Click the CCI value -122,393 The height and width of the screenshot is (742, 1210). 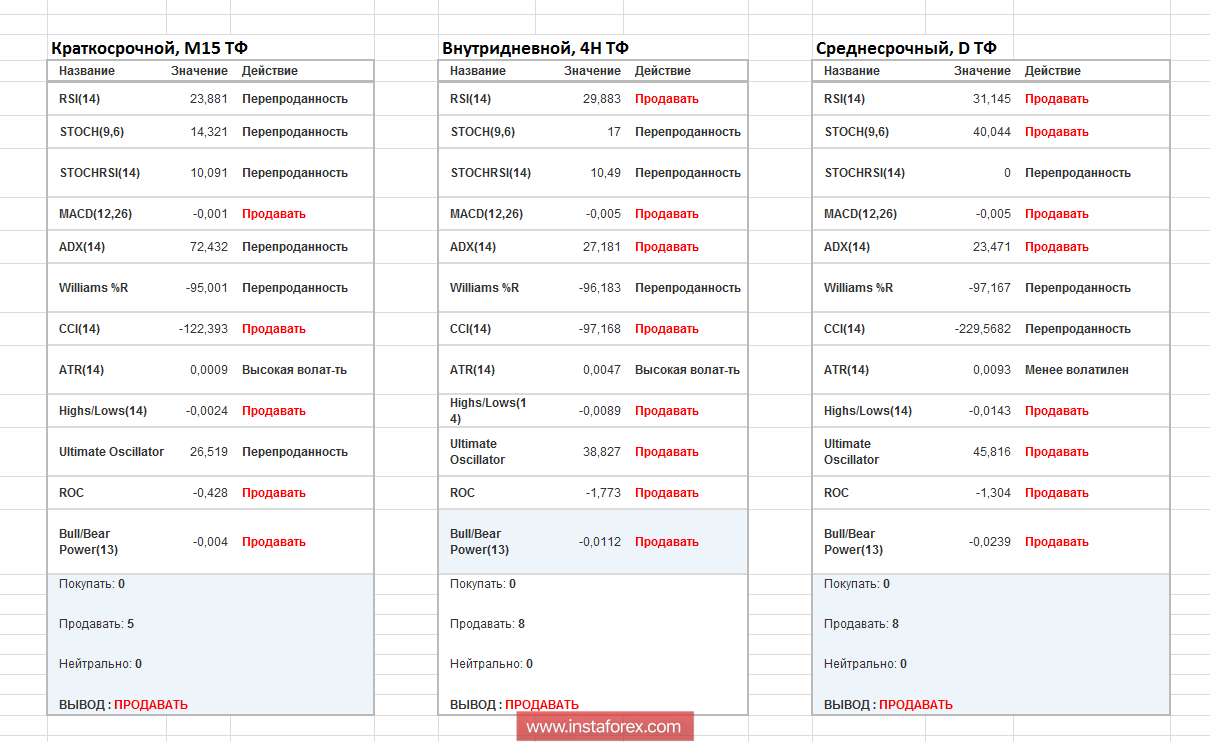204,329
